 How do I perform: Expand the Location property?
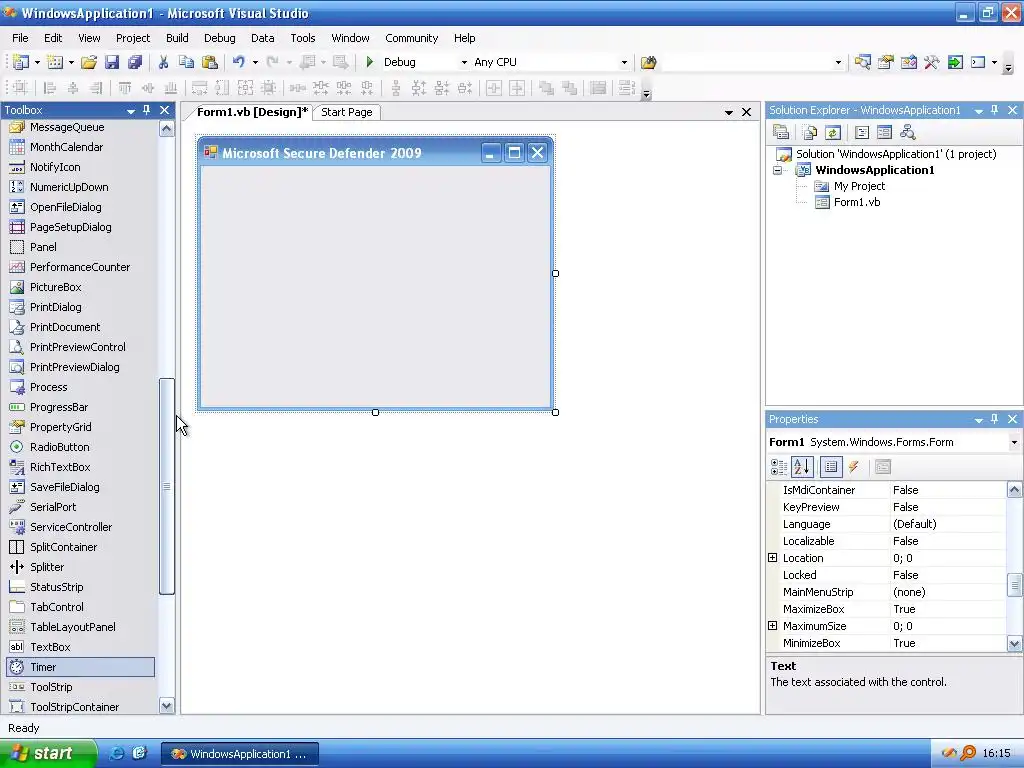click(x=773, y=558)
